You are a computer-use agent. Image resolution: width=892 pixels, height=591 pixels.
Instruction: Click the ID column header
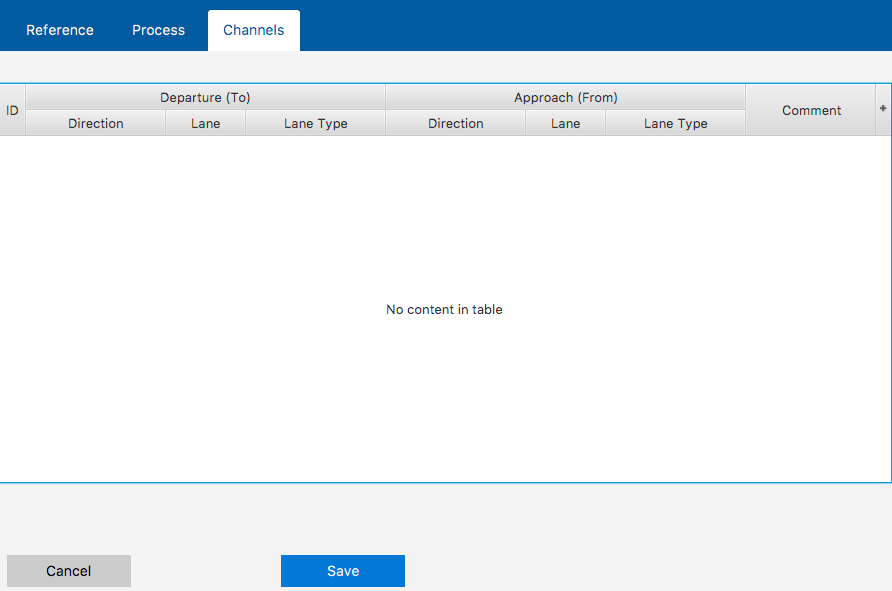tap(13, 110)
